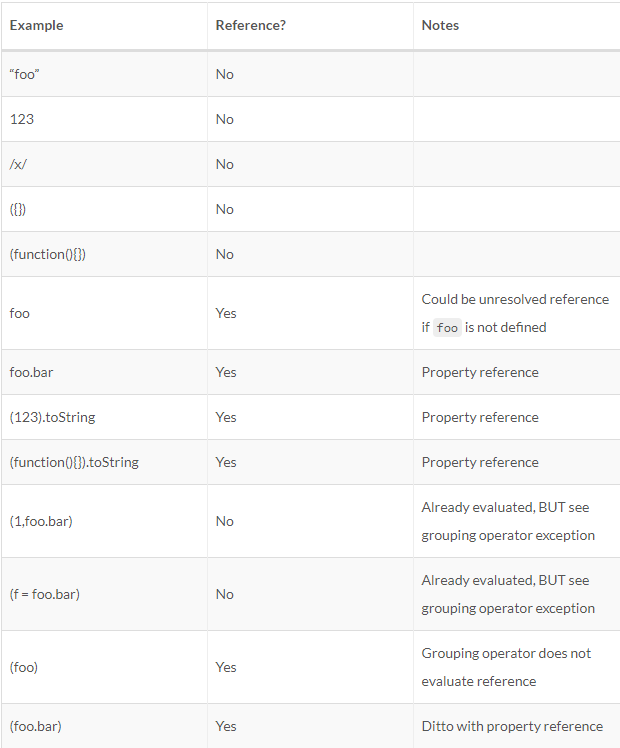Click the 'No' cell in the /x/ row

225,164
